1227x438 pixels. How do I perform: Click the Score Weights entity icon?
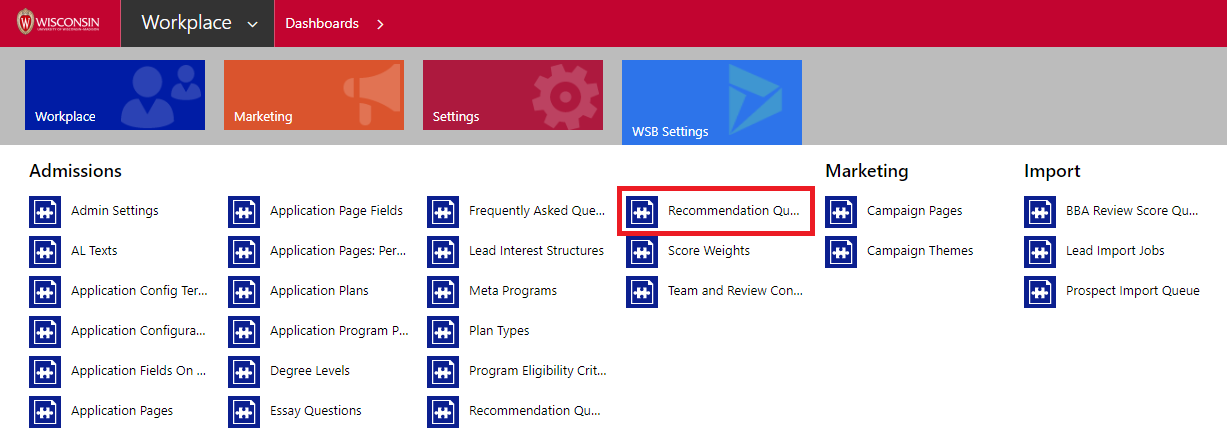pyautogui.click(x=642, y=252)
